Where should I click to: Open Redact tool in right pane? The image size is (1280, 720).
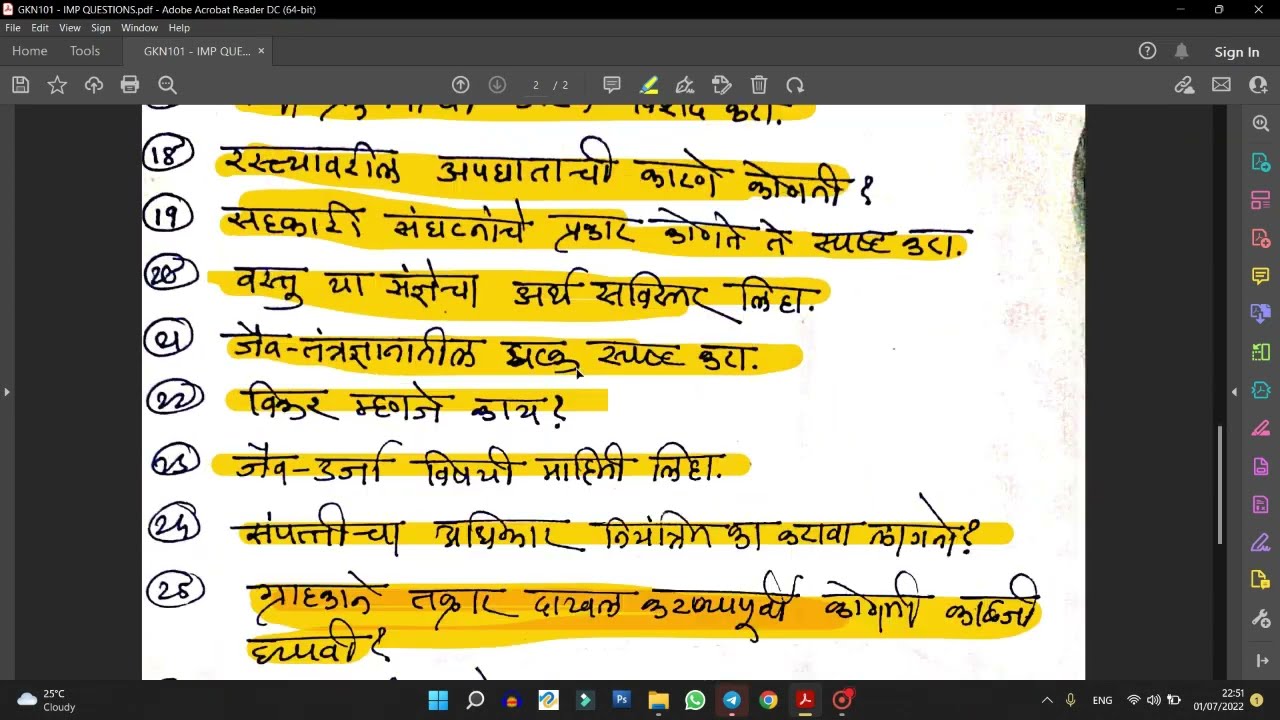pos(1260,428)
